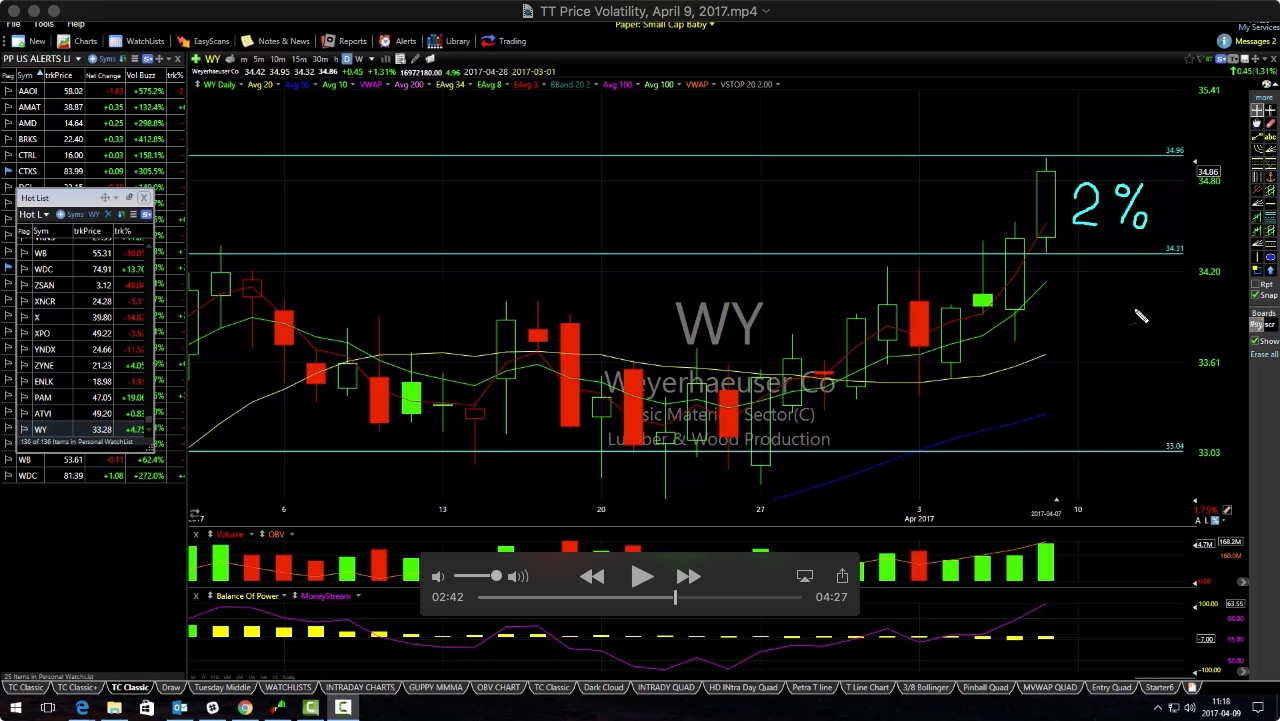Click Add Syms in the Hot List

tap(70, 214)
